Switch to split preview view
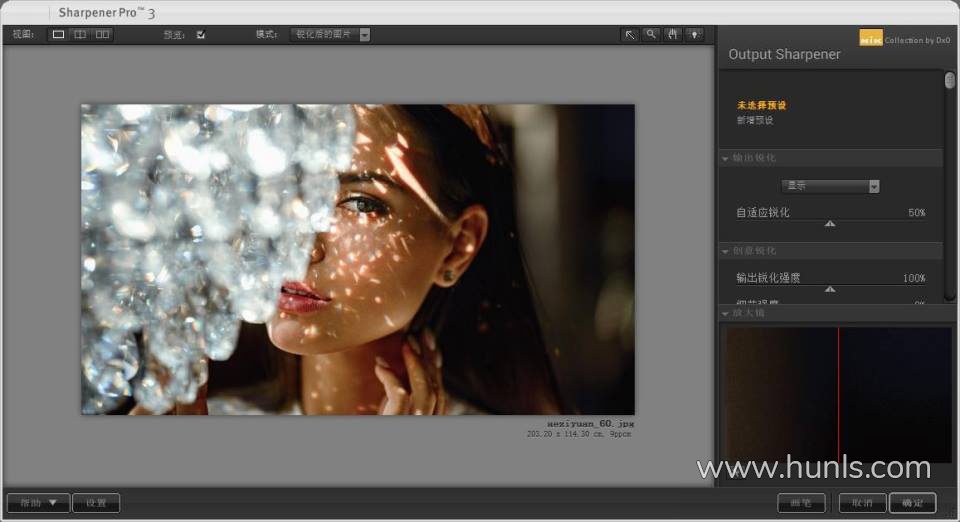 point(80,34)
